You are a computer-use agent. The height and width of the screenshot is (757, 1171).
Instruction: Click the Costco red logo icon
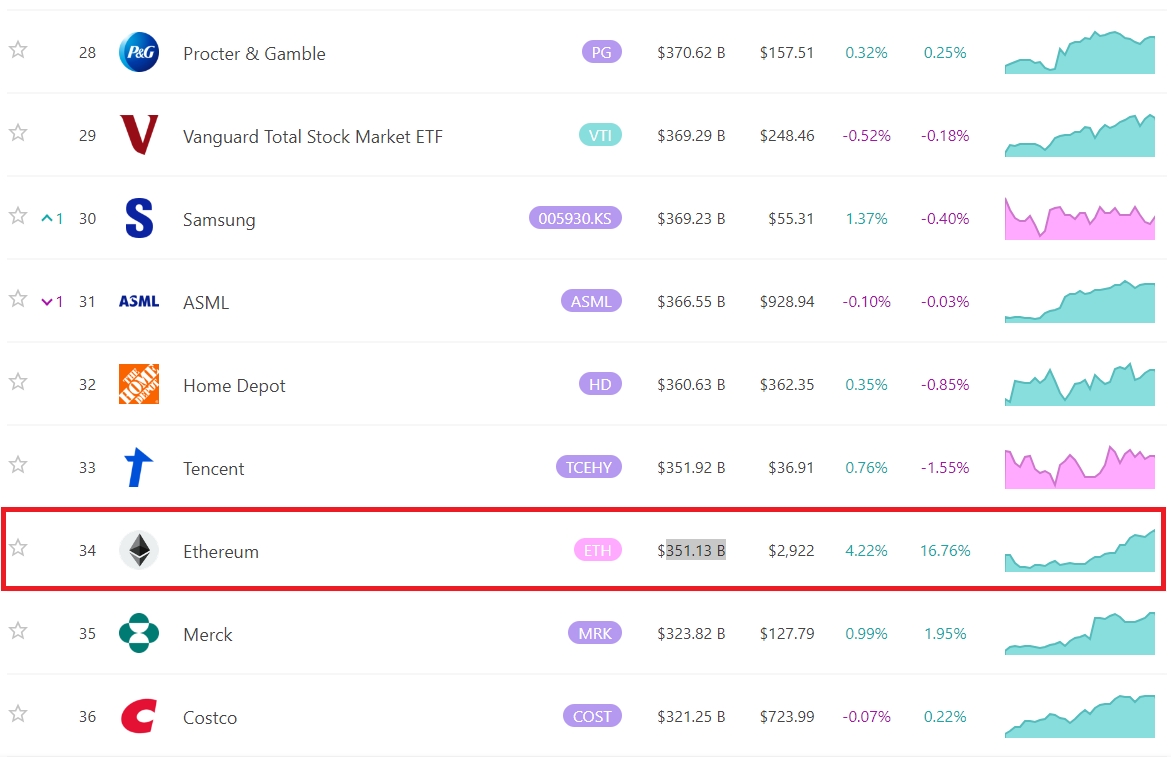[x=139, y=716]
